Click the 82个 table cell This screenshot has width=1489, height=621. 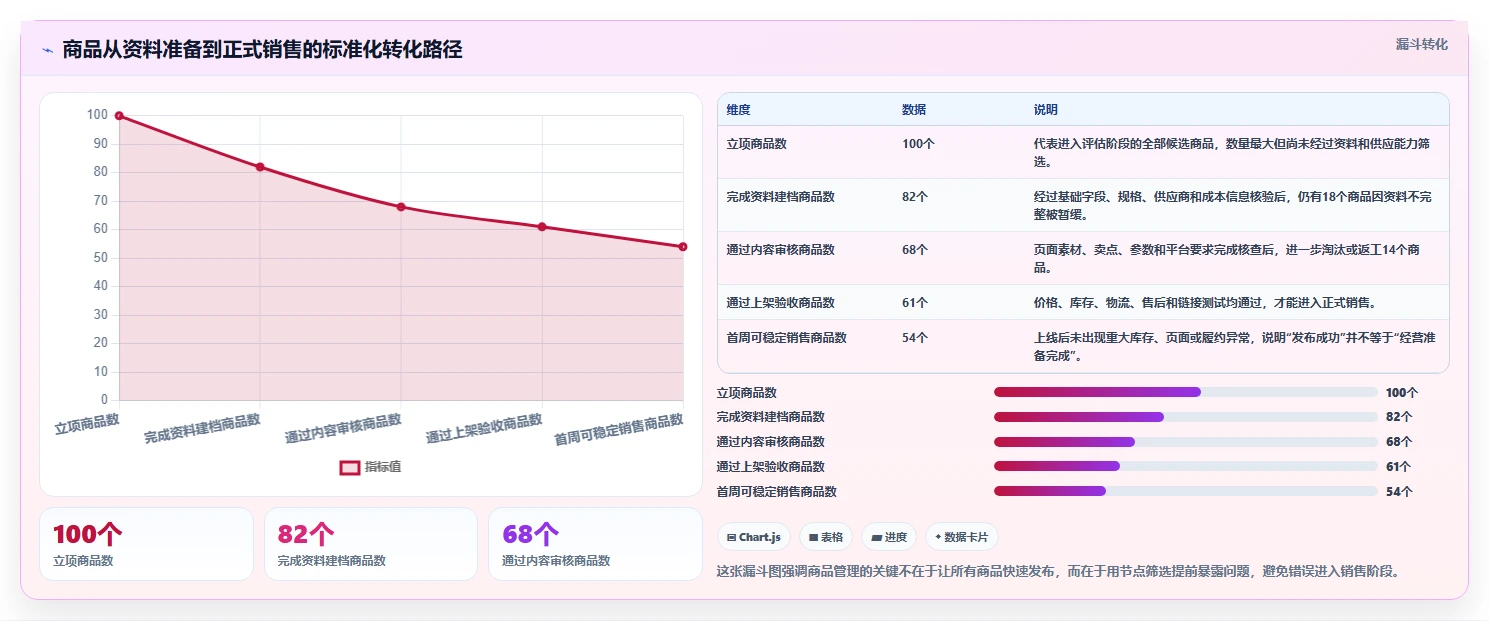pyautogui.click(x=915, y=197)
